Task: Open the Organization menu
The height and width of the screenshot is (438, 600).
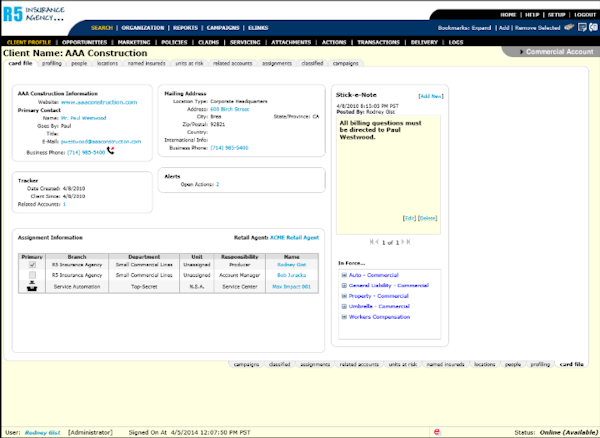Action: 143,28
